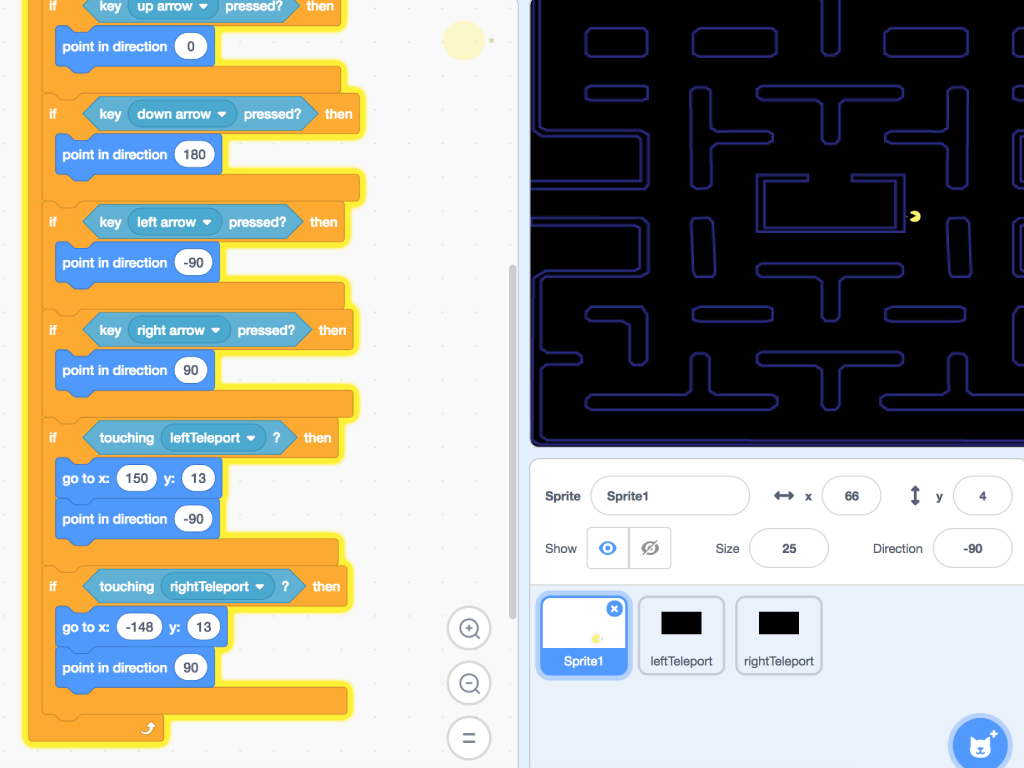Edit the sprite Direction field
Screen dimensions: 1024x768
[972, 549]
